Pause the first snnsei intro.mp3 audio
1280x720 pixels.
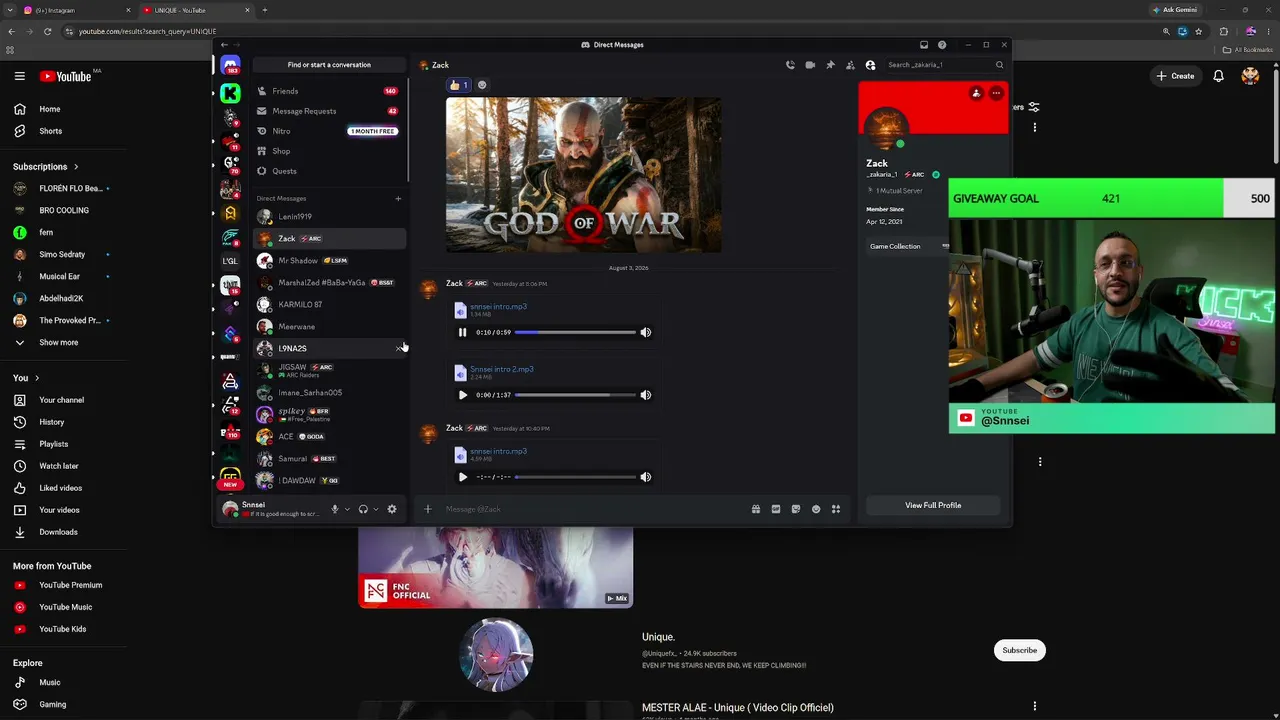point(462,332)
